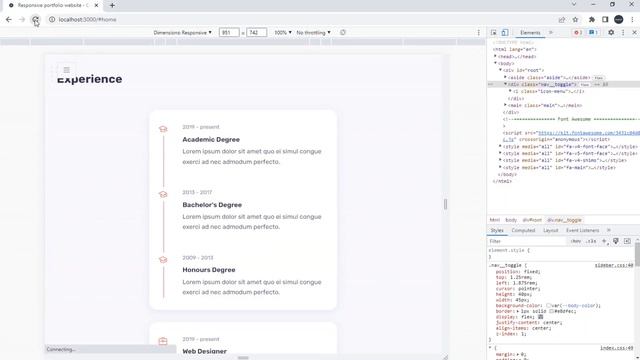Image resolution: width=640 pixels, height=360 pixels.
Task: Close the Responsive portfolio website tab
Action: coord(96,5)
